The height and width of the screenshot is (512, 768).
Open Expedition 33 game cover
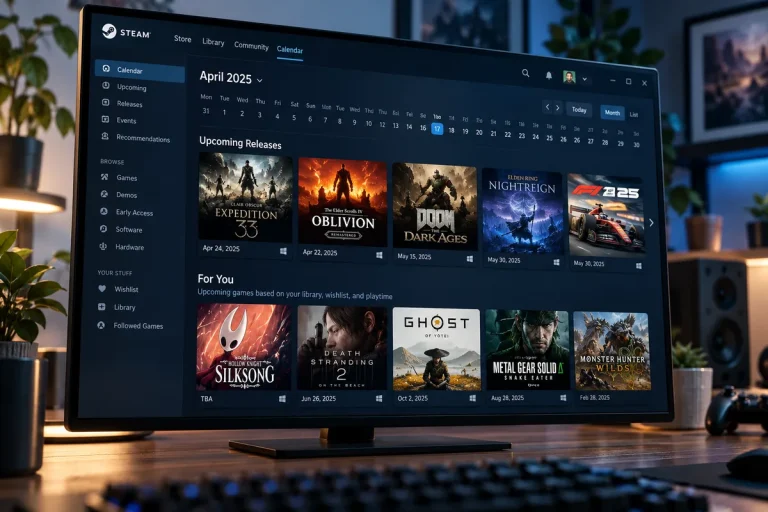(x=245, y=197)
